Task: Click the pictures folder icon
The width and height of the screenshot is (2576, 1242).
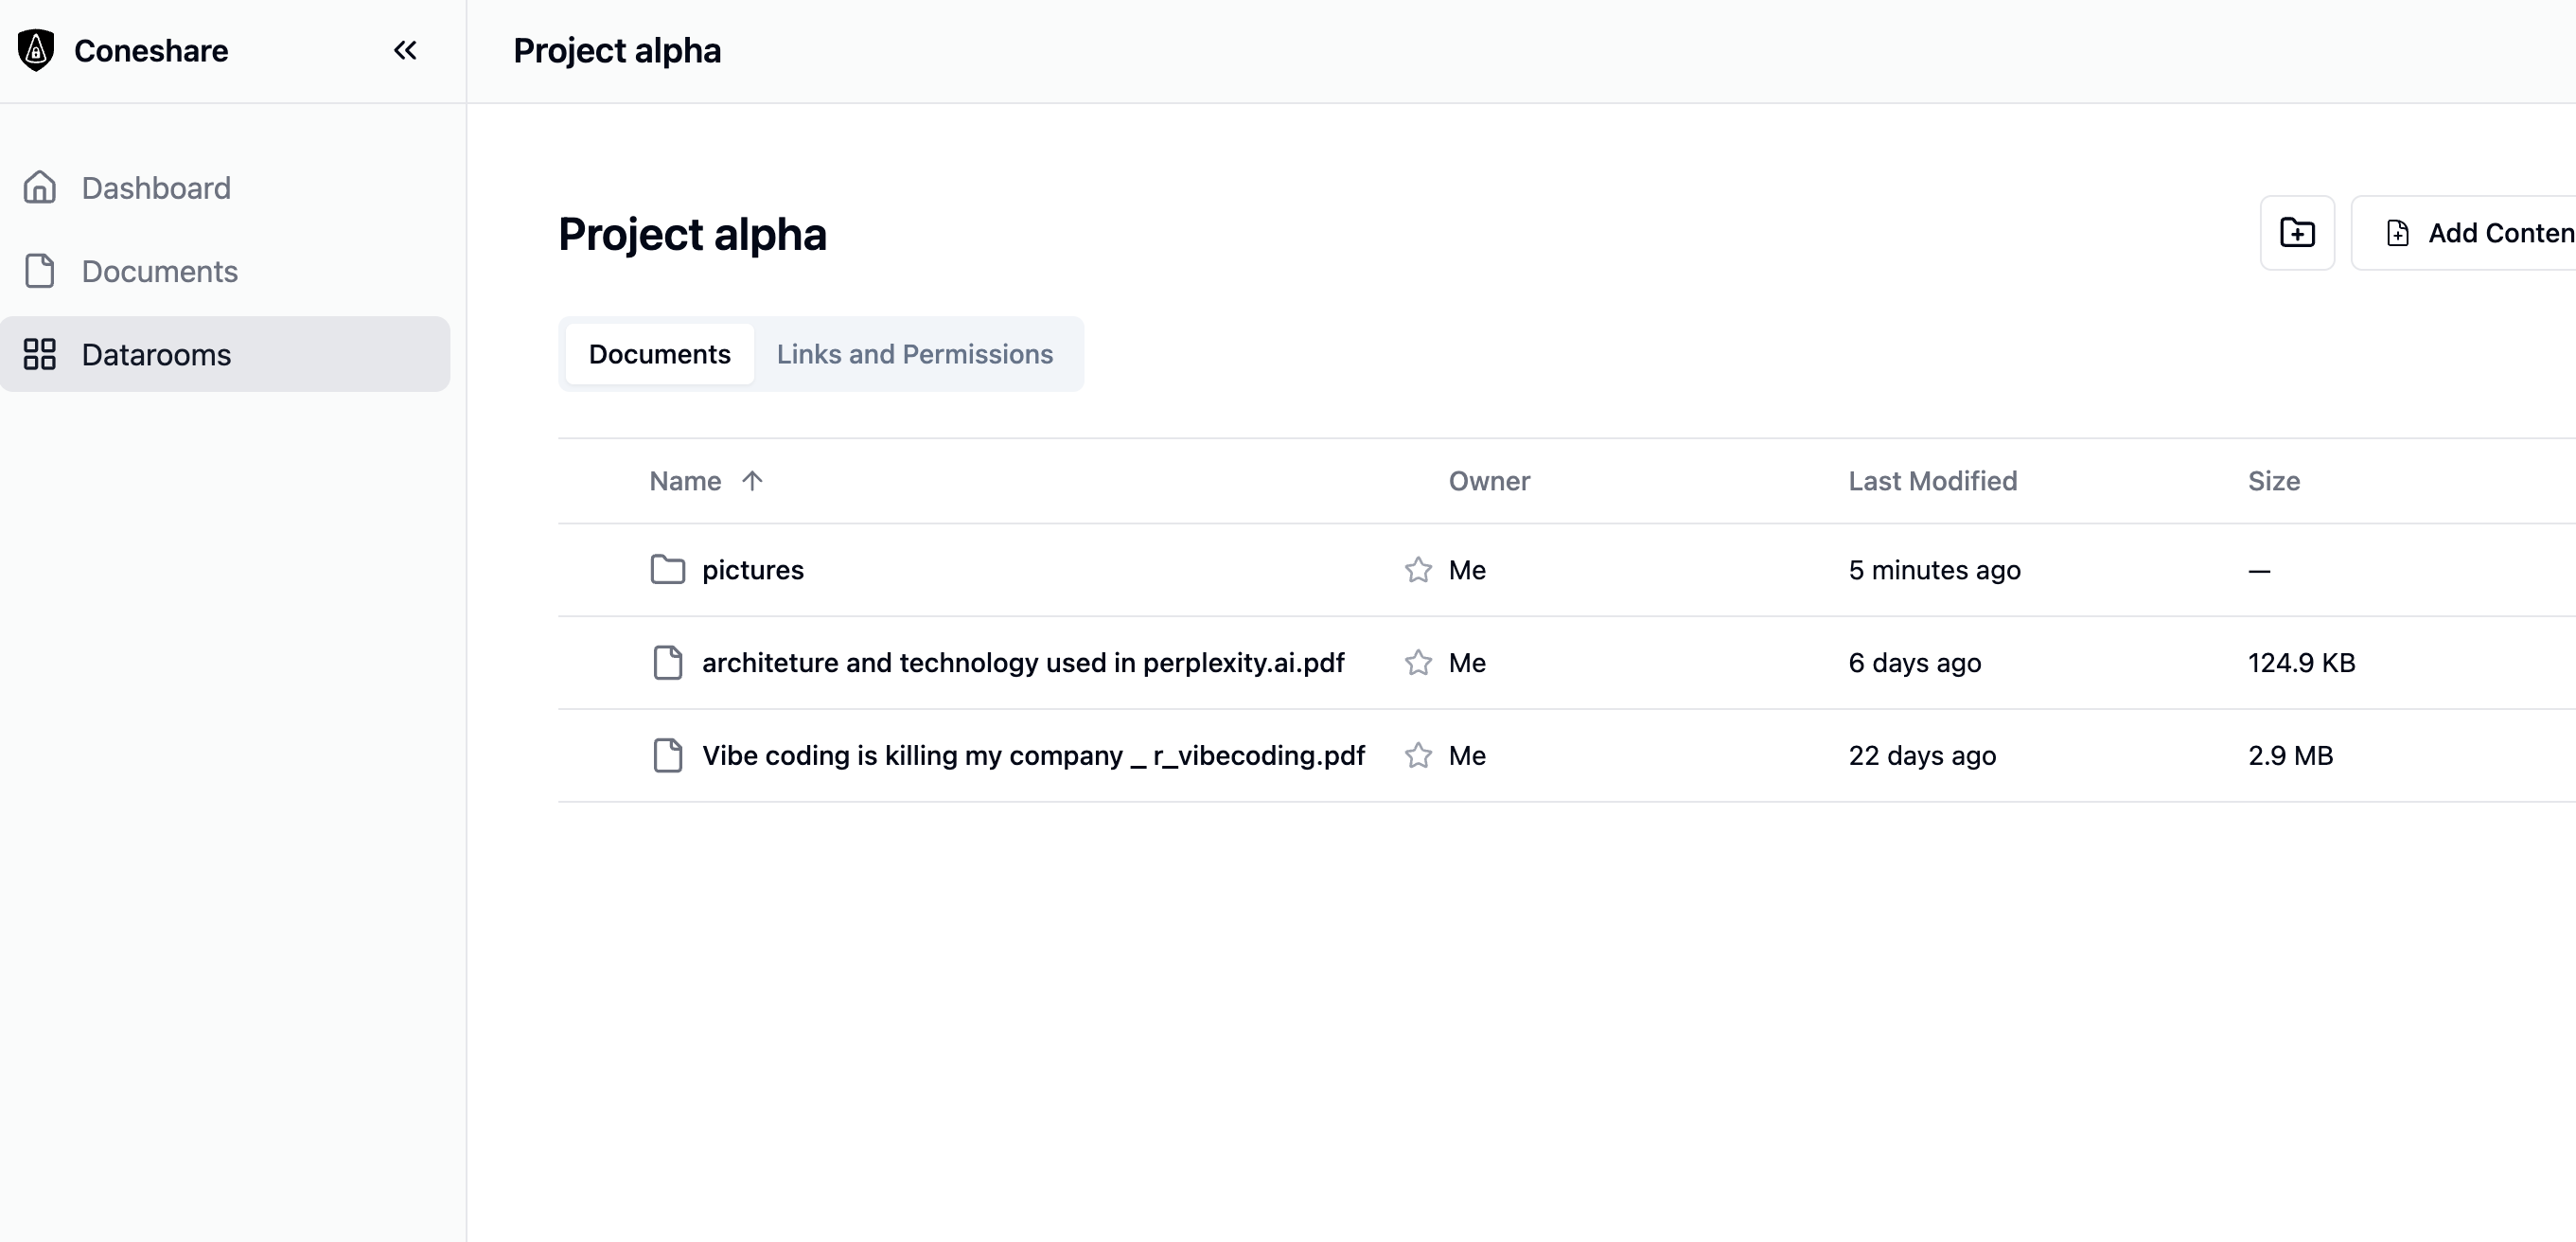Action: click(x=667, y=570)
